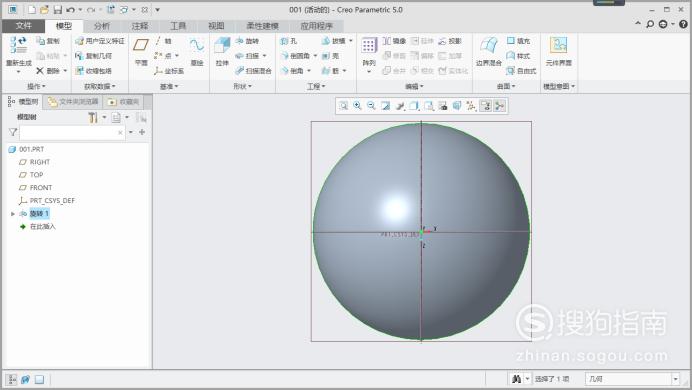Select the Swept Blend (扫描混合) tool
Viewport: 692px width, 390px height.
[x=253, y=71]
